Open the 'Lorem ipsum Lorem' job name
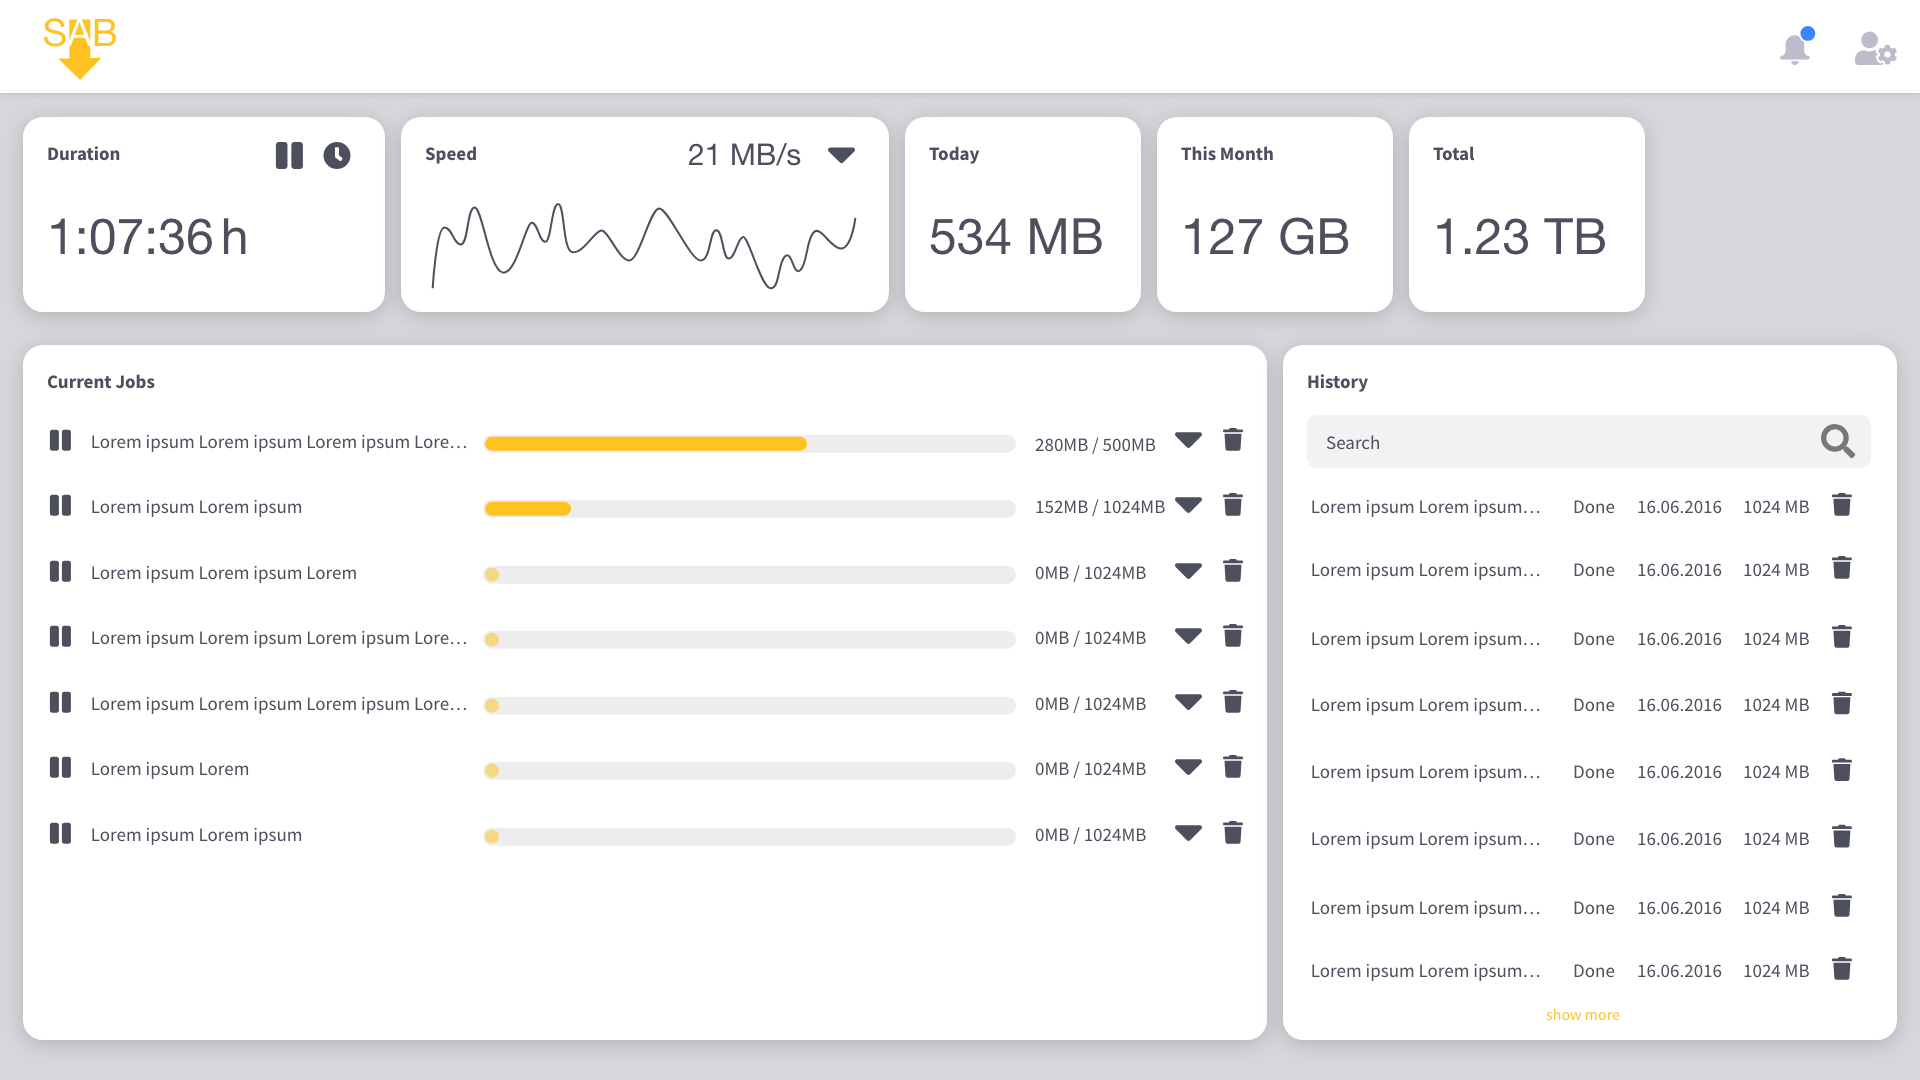The height and width of the screenshot is (1080, 1920). (170, 769)
